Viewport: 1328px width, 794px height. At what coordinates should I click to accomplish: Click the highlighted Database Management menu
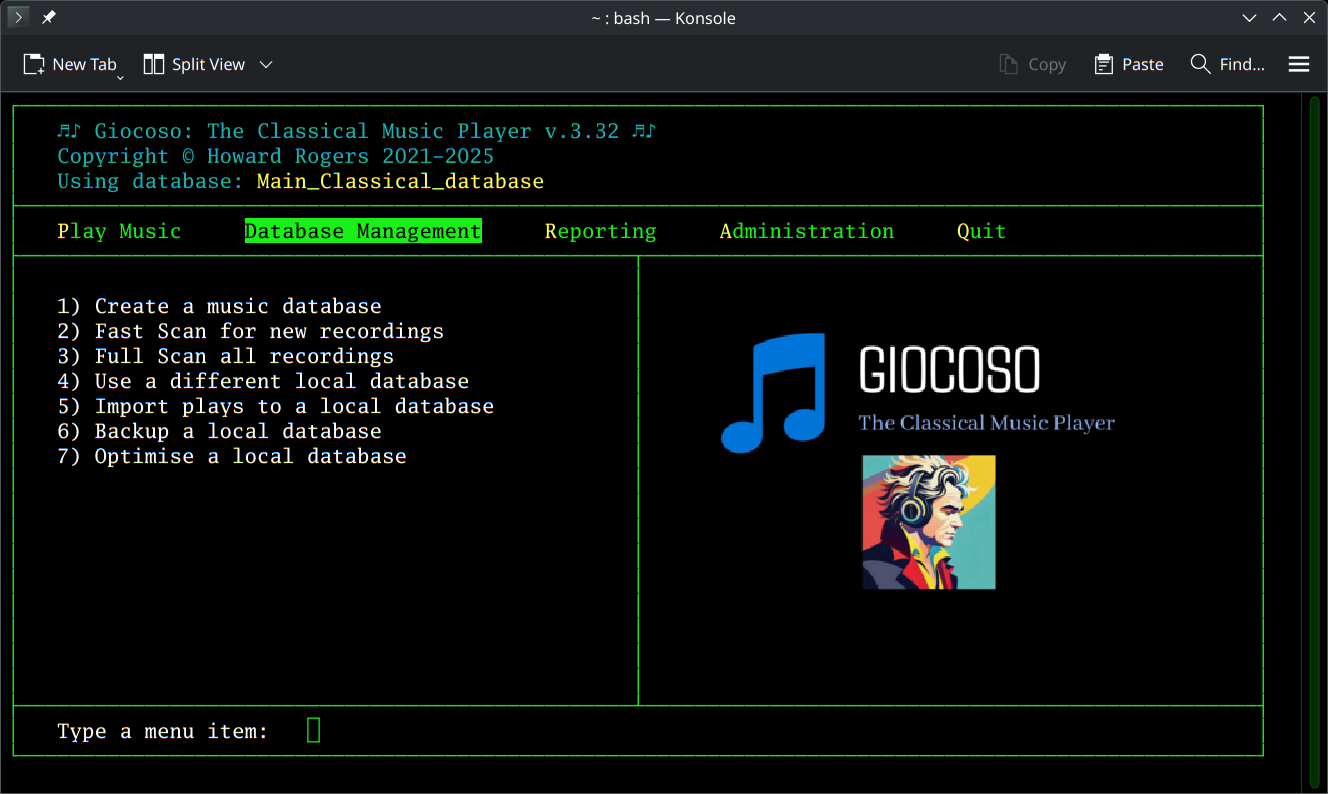(363, 231)
